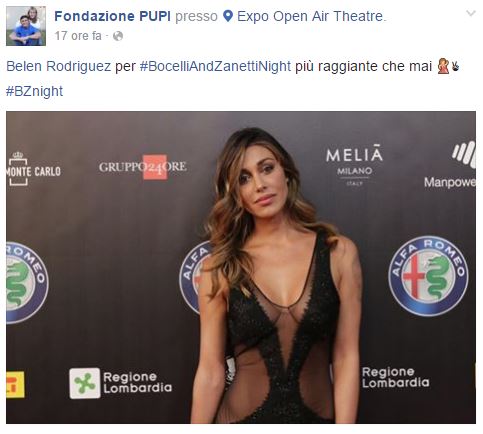This screenshot has height=434, width=483.
Task: Click the #BocelliAndZanettiNight hashtag
Action: click(215, 66)
